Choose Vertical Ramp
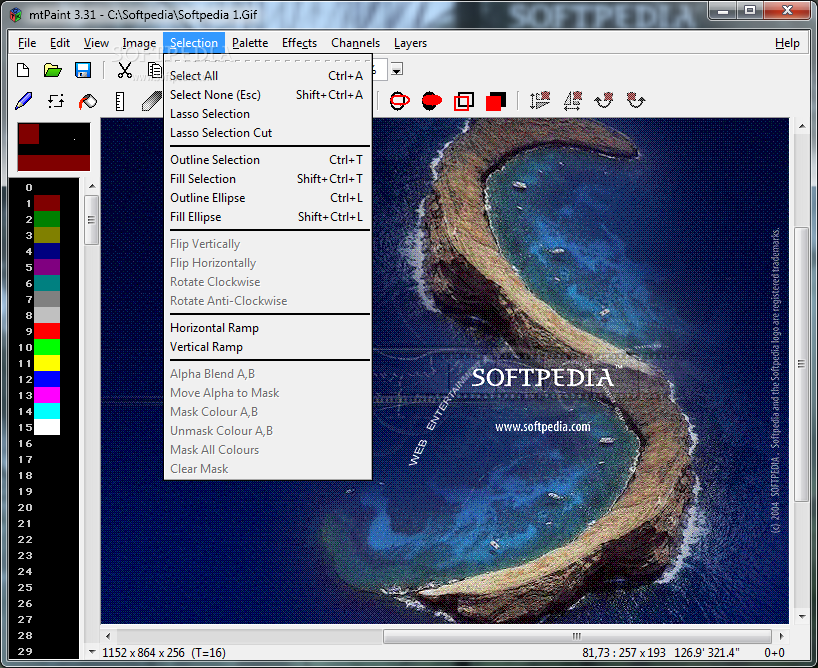Screen dimensions: 818x668 (x=267, y=347)
